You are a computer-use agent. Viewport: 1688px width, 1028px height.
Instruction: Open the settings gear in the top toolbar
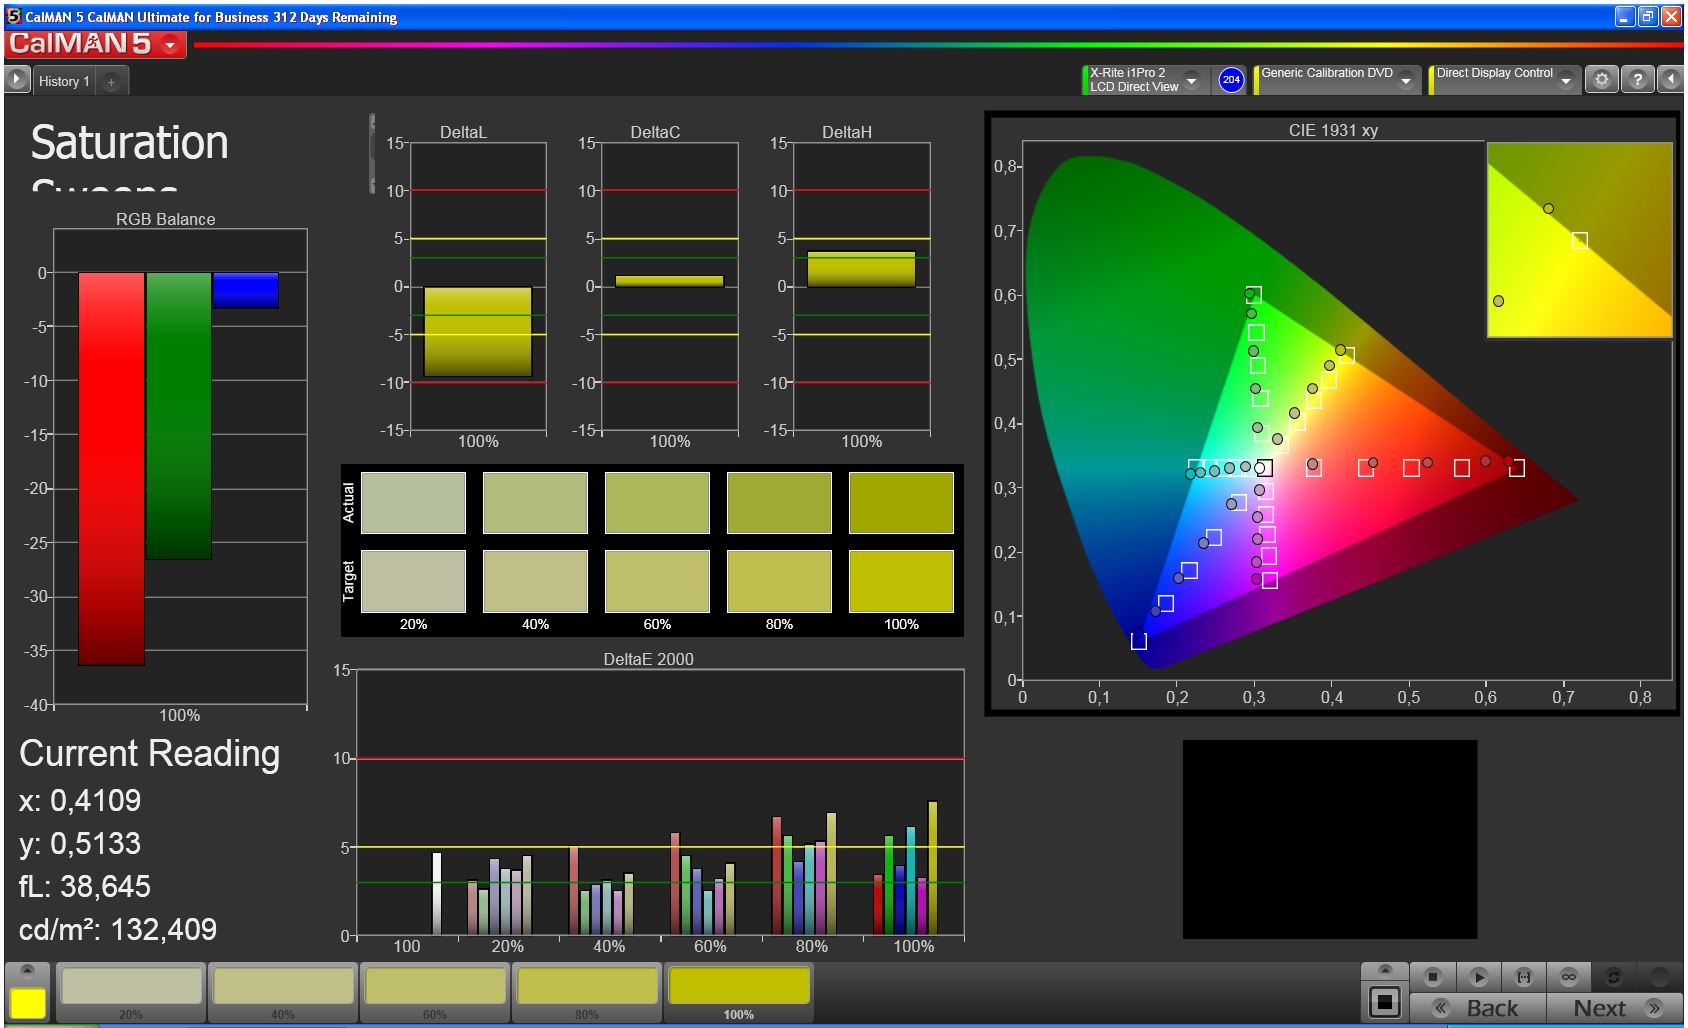pos(1602,80)
